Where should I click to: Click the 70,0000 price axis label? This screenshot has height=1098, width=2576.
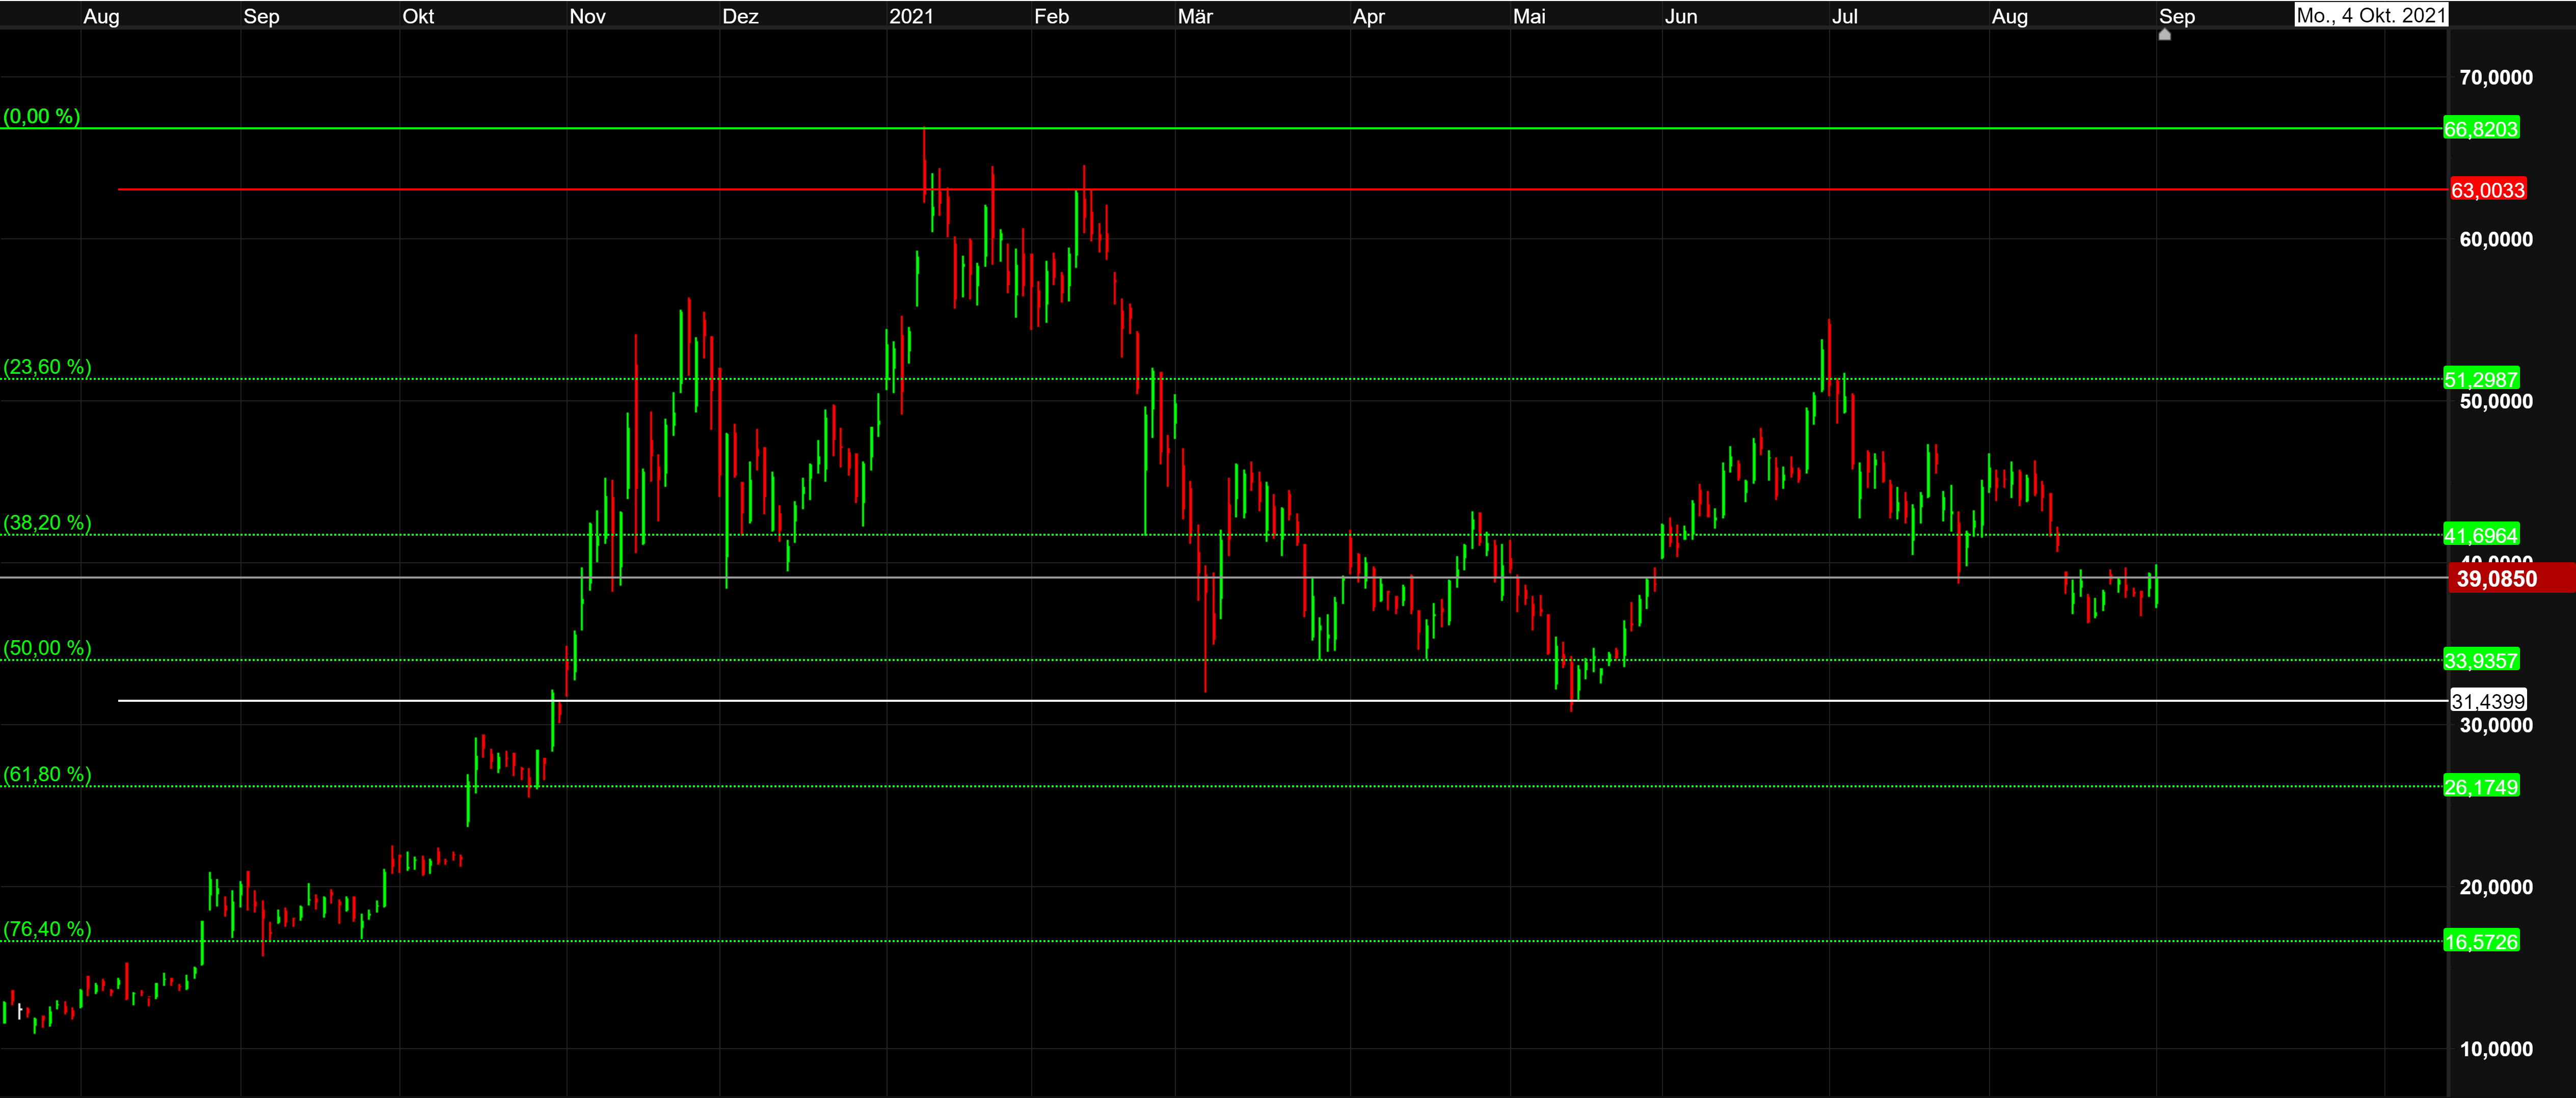tap(2495, 78)
